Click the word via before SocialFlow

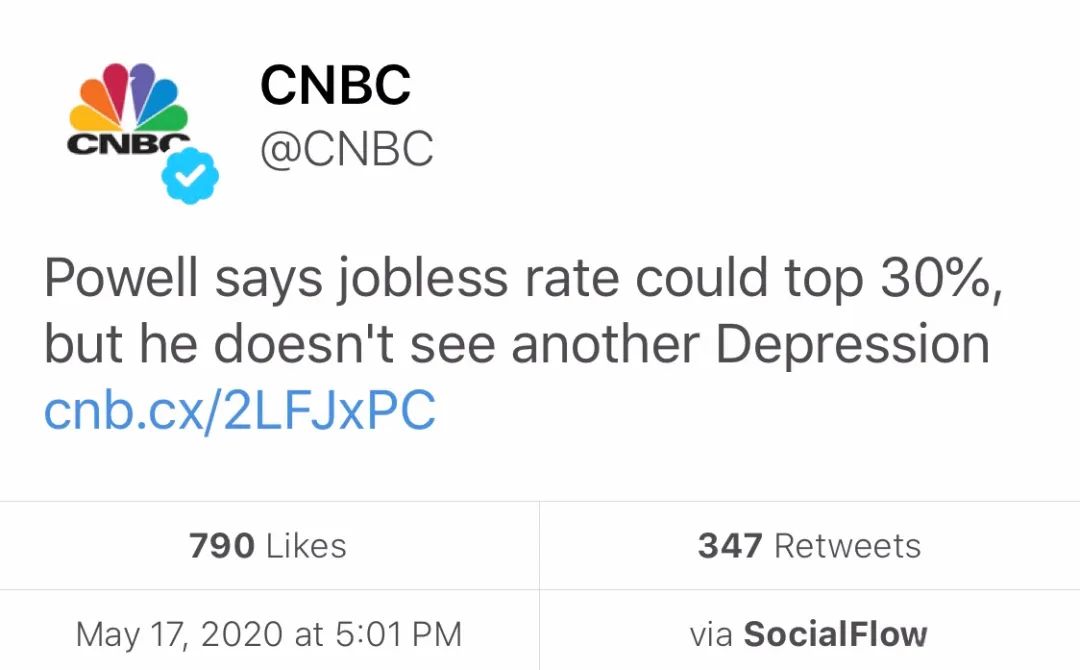tap(712, 634)
